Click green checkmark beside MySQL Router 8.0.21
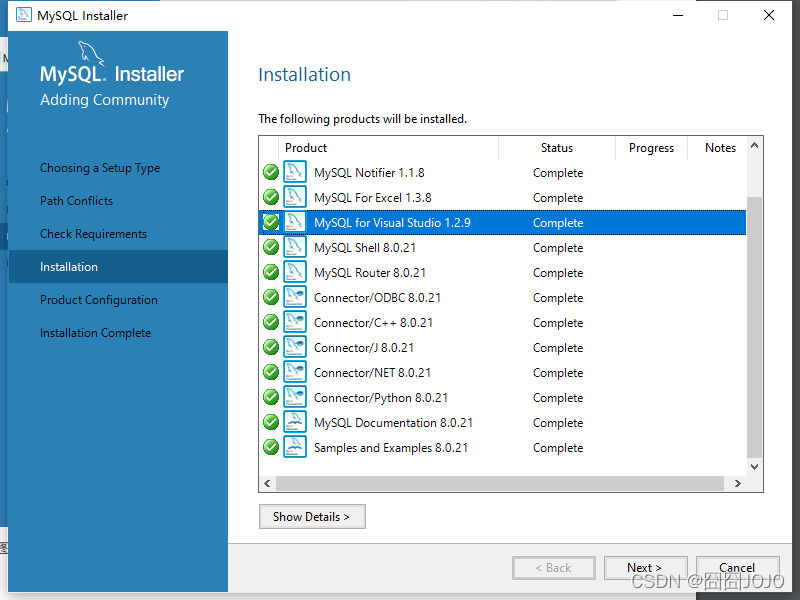This screenshot has height=600, width=800. (271, 272)
